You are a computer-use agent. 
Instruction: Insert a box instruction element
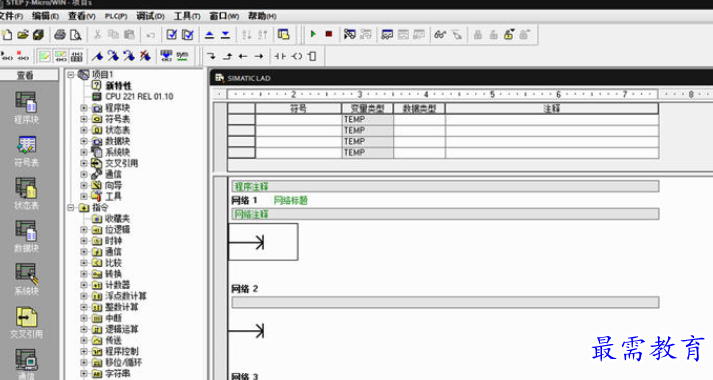point(312,56)
